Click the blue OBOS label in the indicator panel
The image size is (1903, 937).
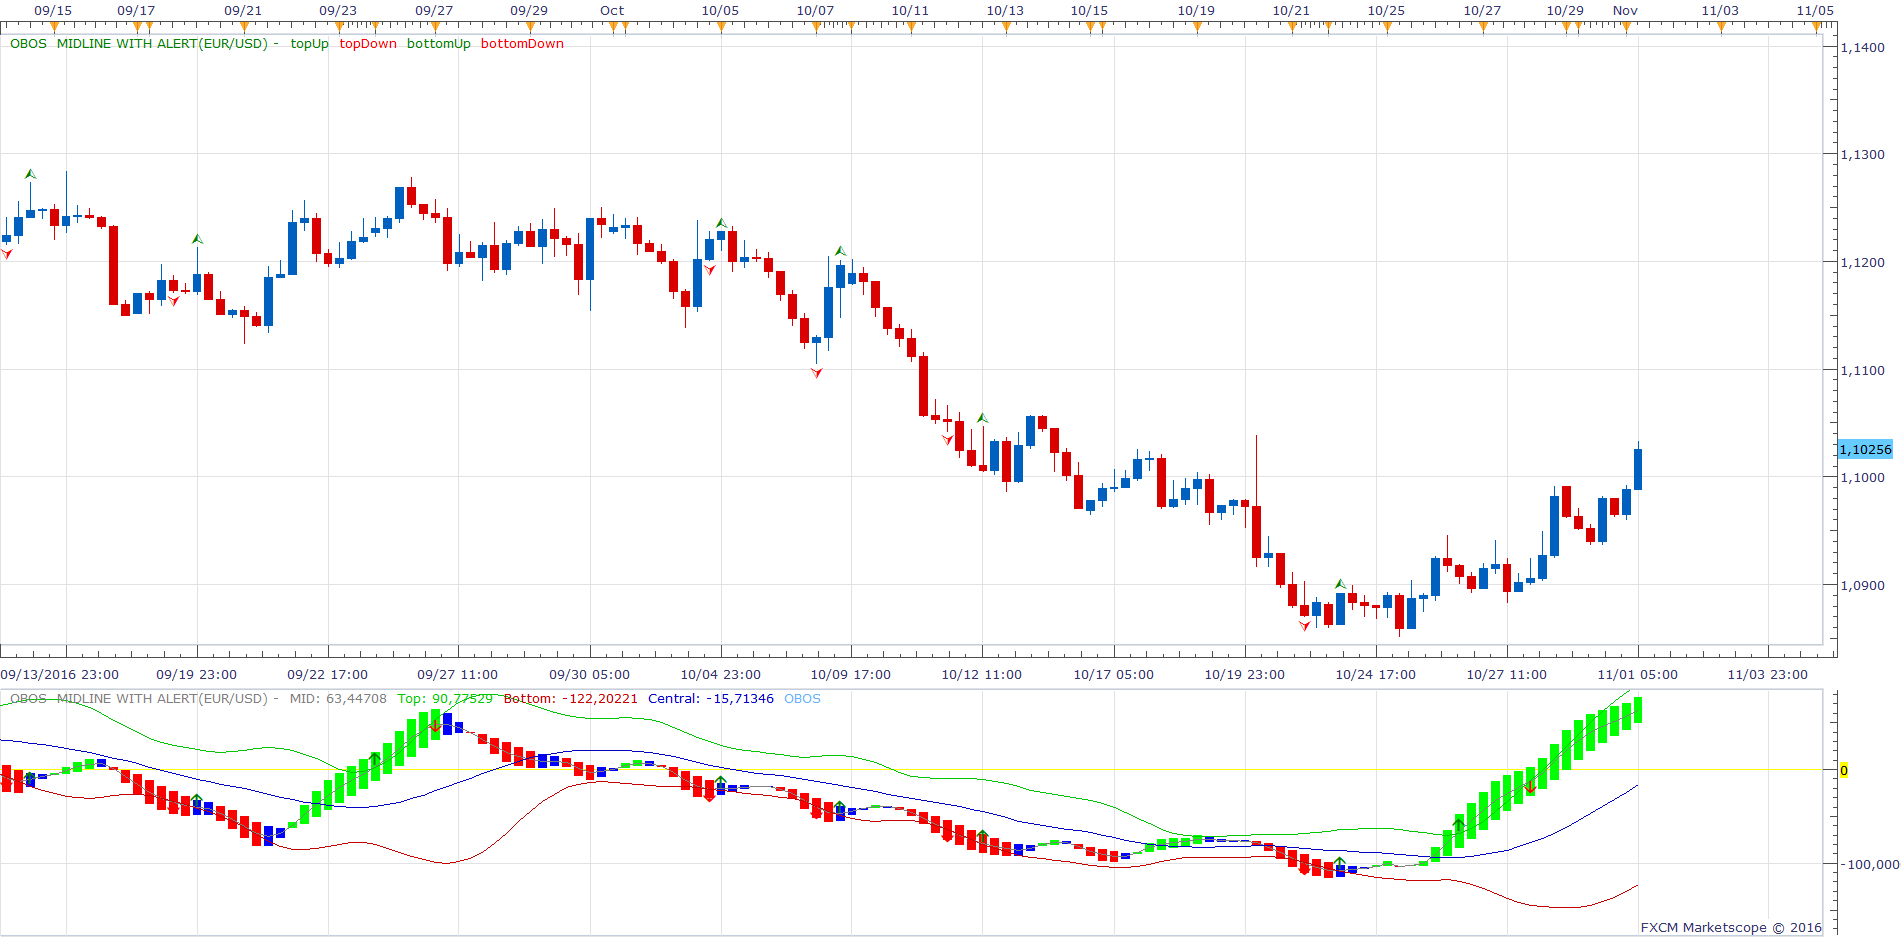tap(802, 699)
